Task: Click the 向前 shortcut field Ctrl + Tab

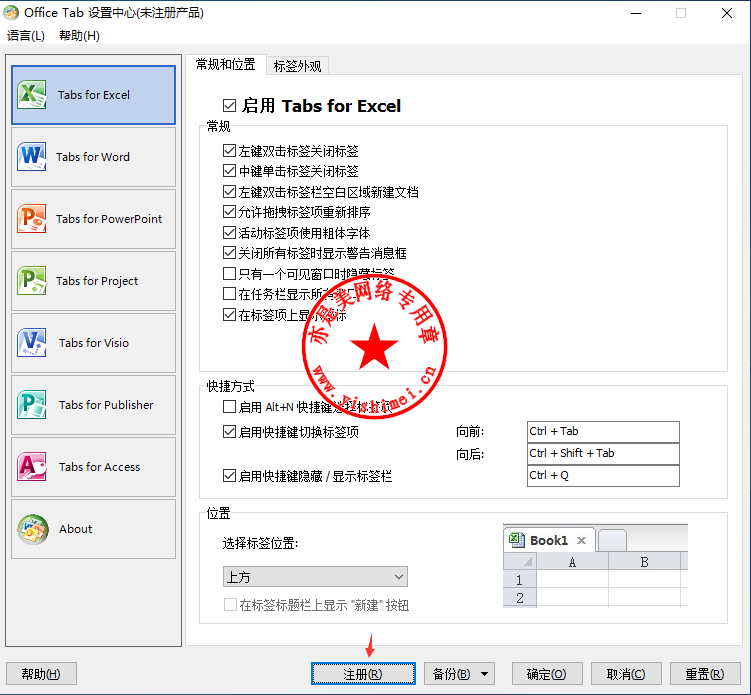Action: (x=603, y=432)
